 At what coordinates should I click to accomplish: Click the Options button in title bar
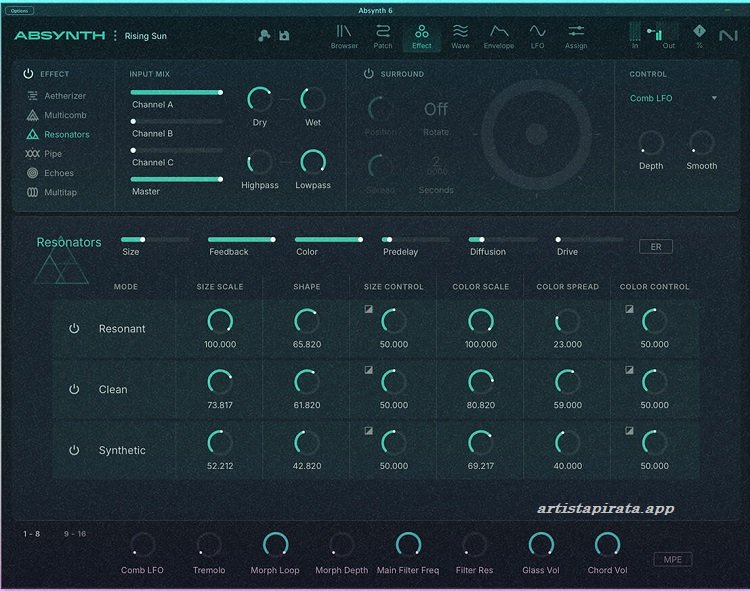click(19, 11)
